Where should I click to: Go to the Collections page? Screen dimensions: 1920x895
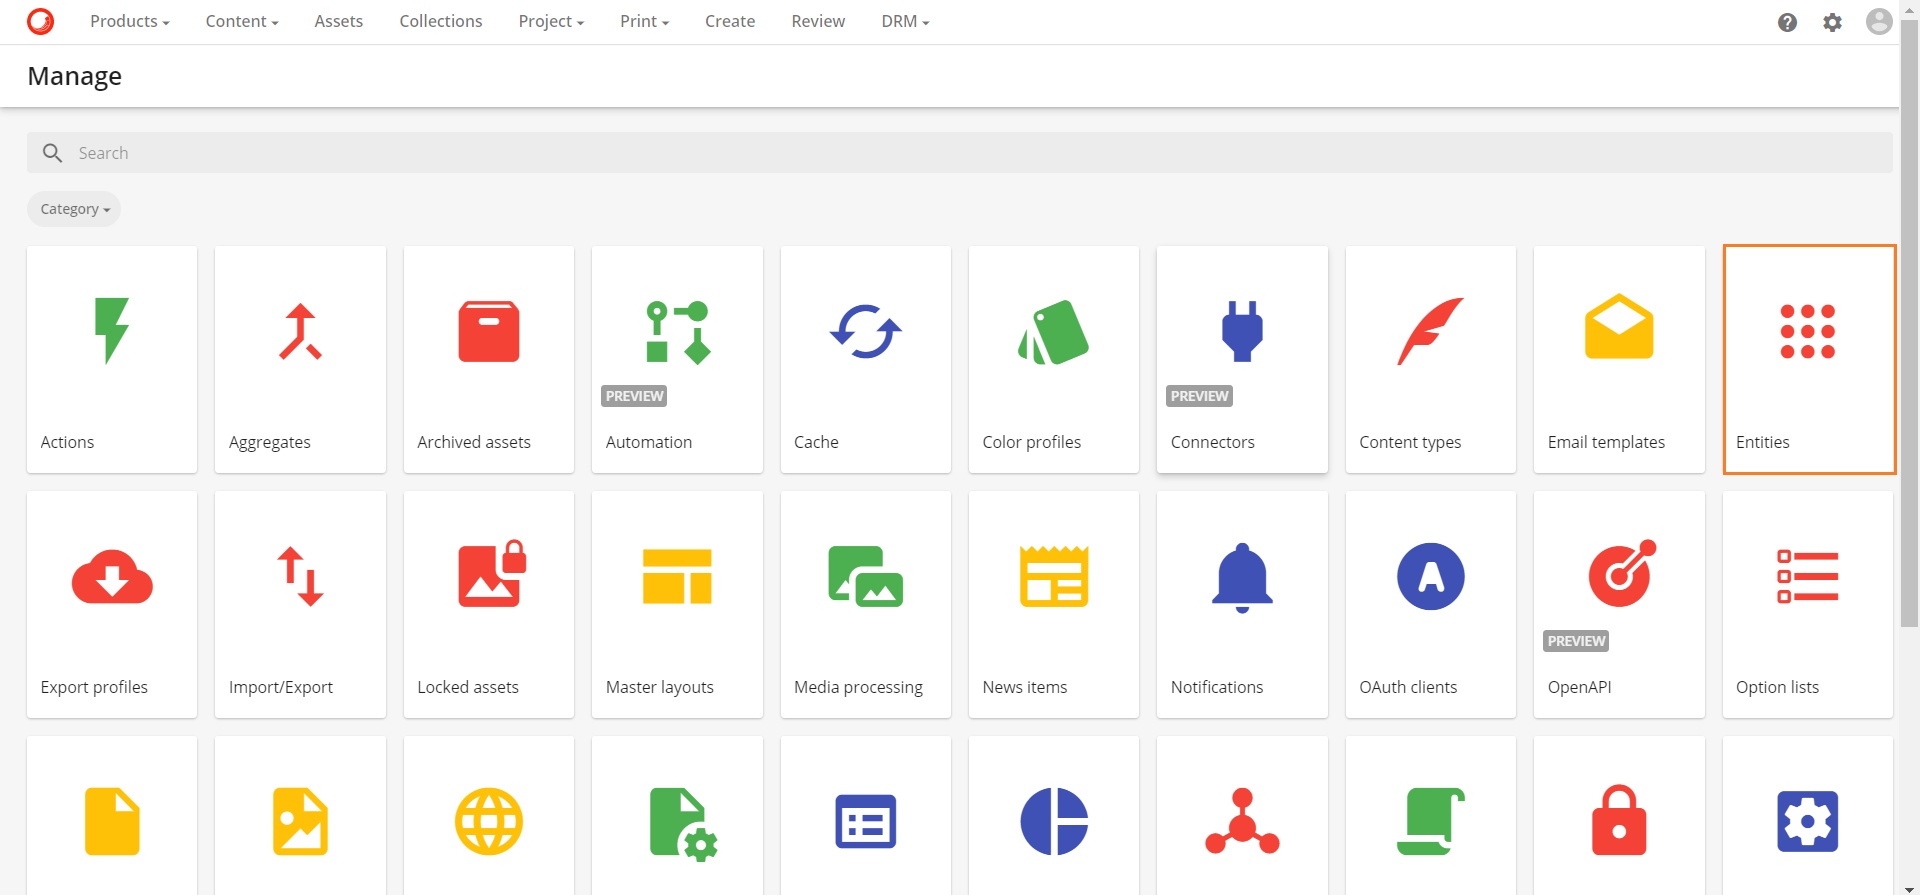[x=440, y=21]
